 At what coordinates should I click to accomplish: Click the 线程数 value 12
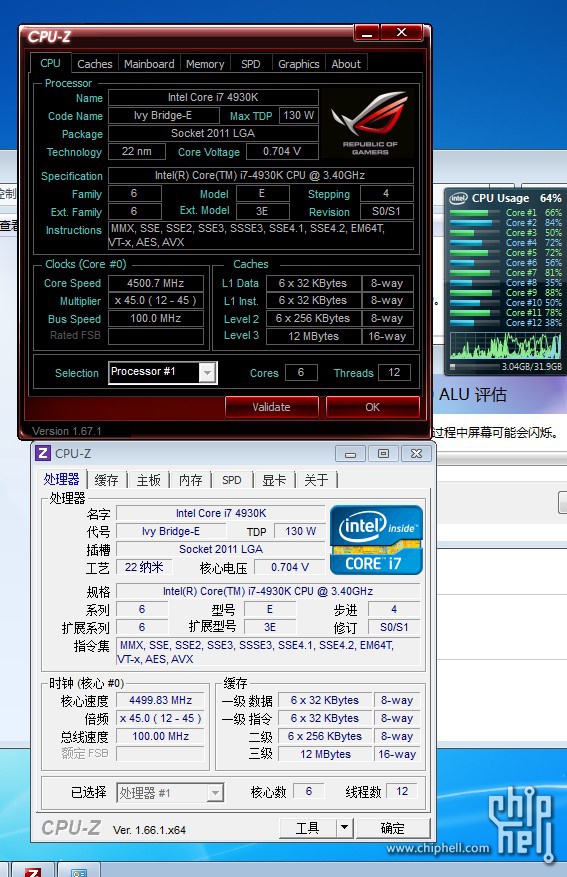coord(402,791)
